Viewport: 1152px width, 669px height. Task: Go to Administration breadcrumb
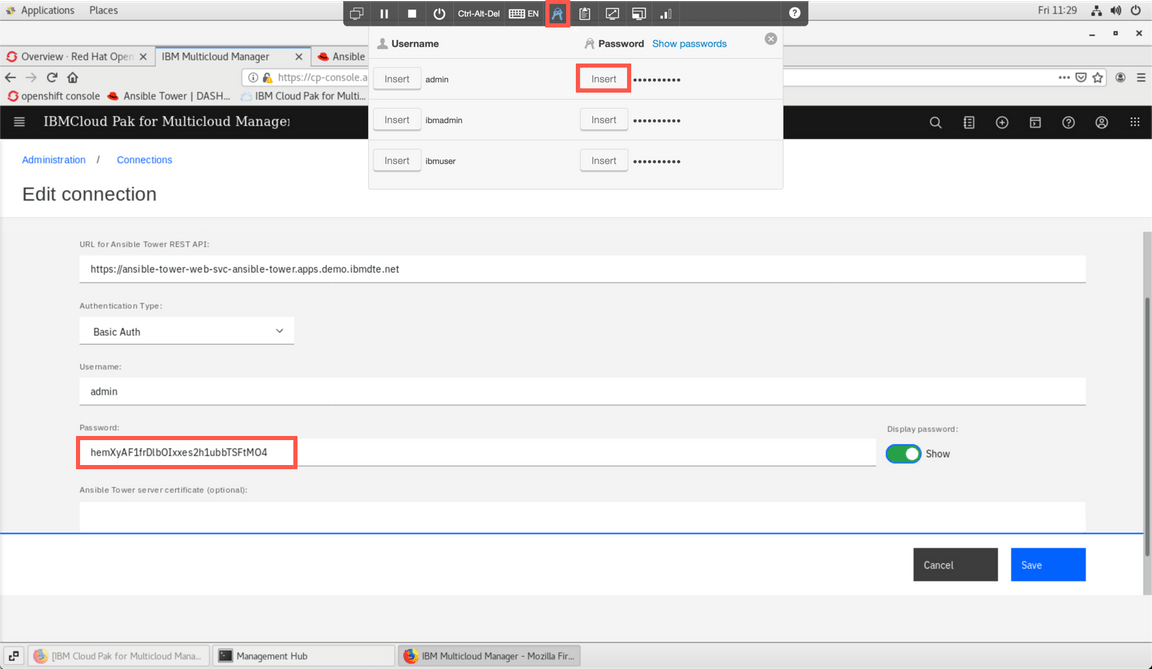click(x=54, y=159)
